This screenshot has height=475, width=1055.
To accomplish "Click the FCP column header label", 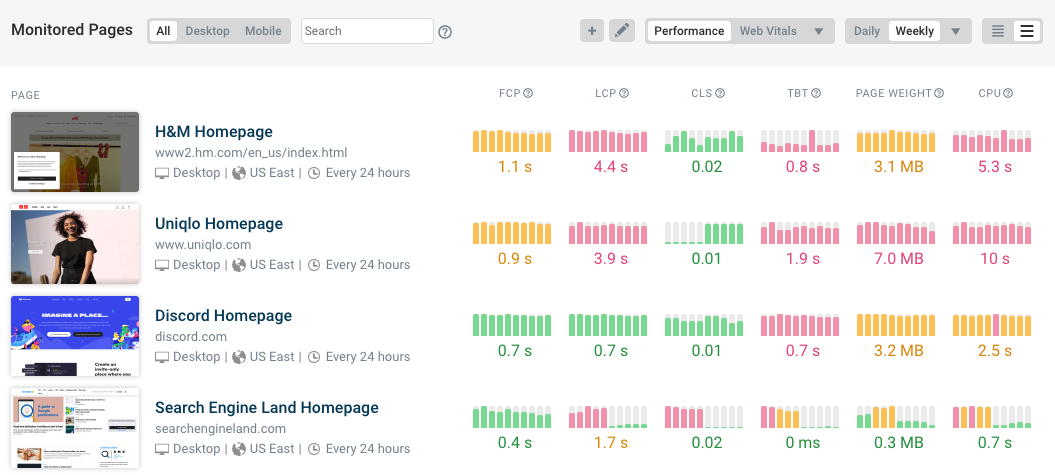I will pyautogui.click(x=510, y=94).
